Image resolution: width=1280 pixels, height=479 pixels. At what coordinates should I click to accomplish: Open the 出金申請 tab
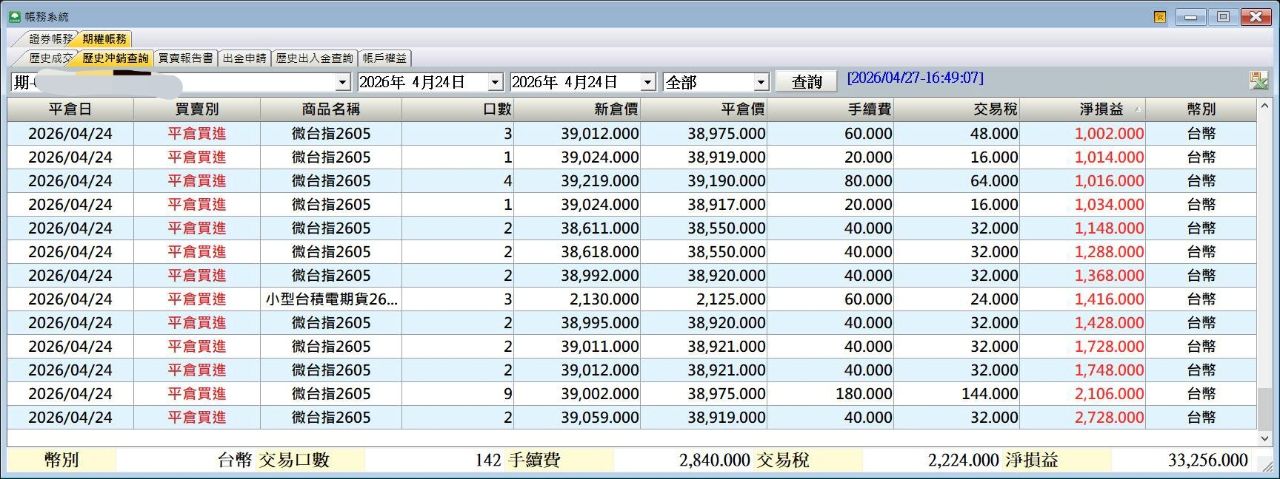[244, 58]
